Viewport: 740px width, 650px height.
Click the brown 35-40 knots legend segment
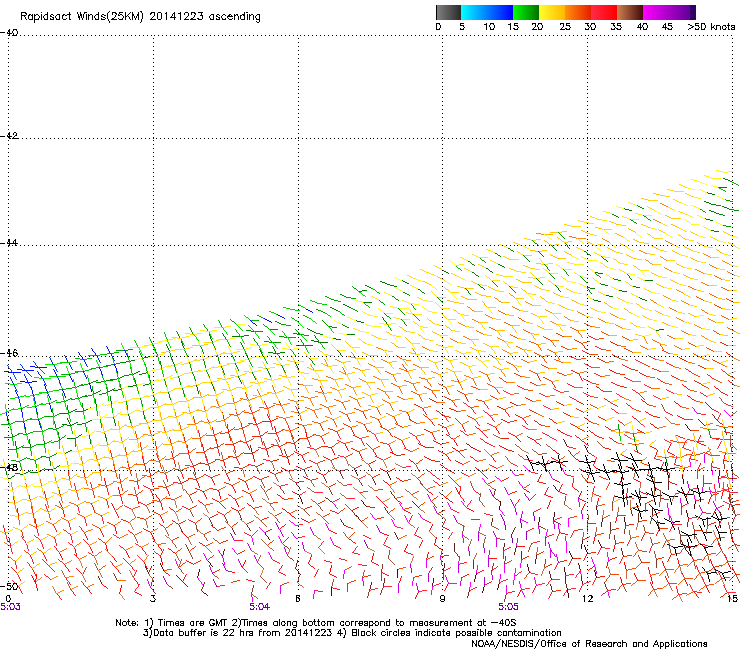click(x=630, y=12)
